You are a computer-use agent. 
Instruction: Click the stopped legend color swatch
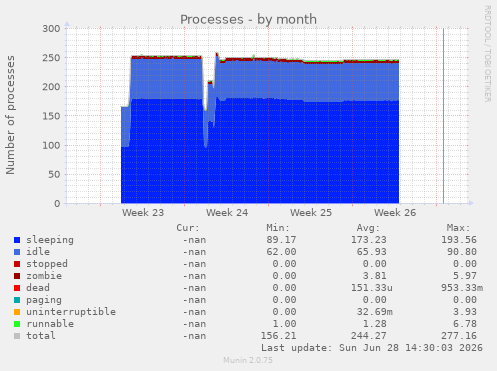pyautogui.click(x=17, y=264)
